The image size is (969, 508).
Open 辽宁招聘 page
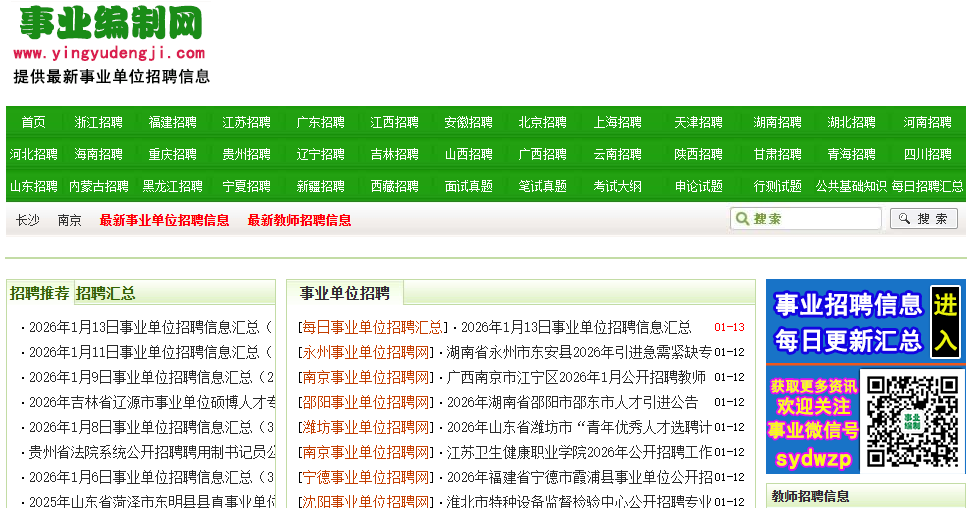321,155
